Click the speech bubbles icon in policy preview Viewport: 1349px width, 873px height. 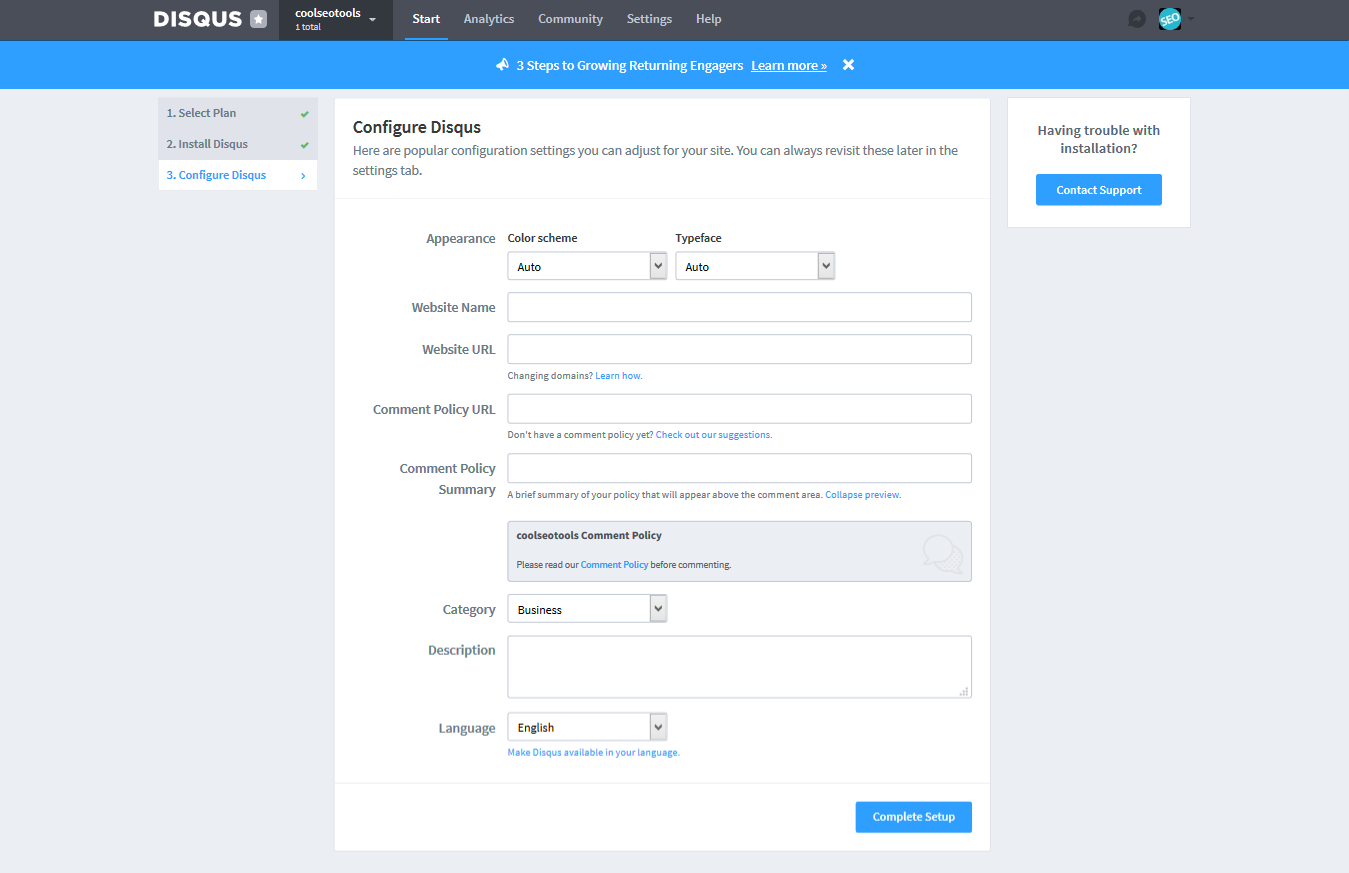(942, 554)
